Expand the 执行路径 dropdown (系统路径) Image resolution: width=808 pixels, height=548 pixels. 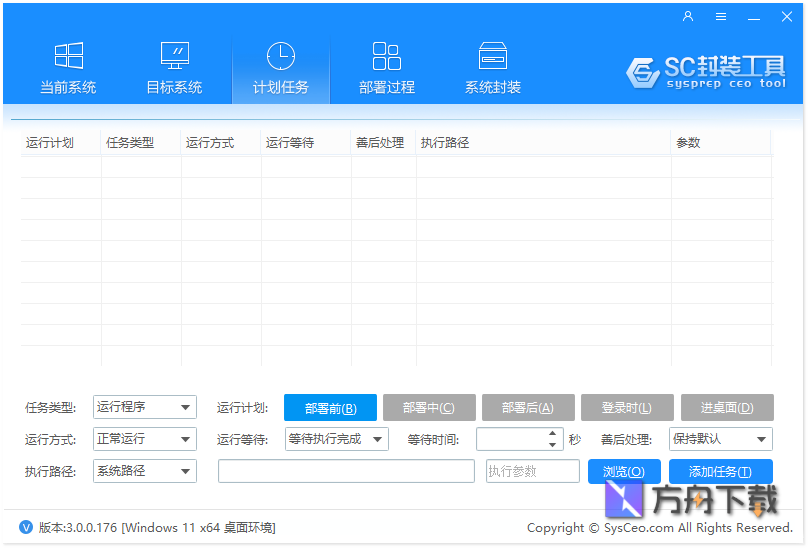click(145, 471)
